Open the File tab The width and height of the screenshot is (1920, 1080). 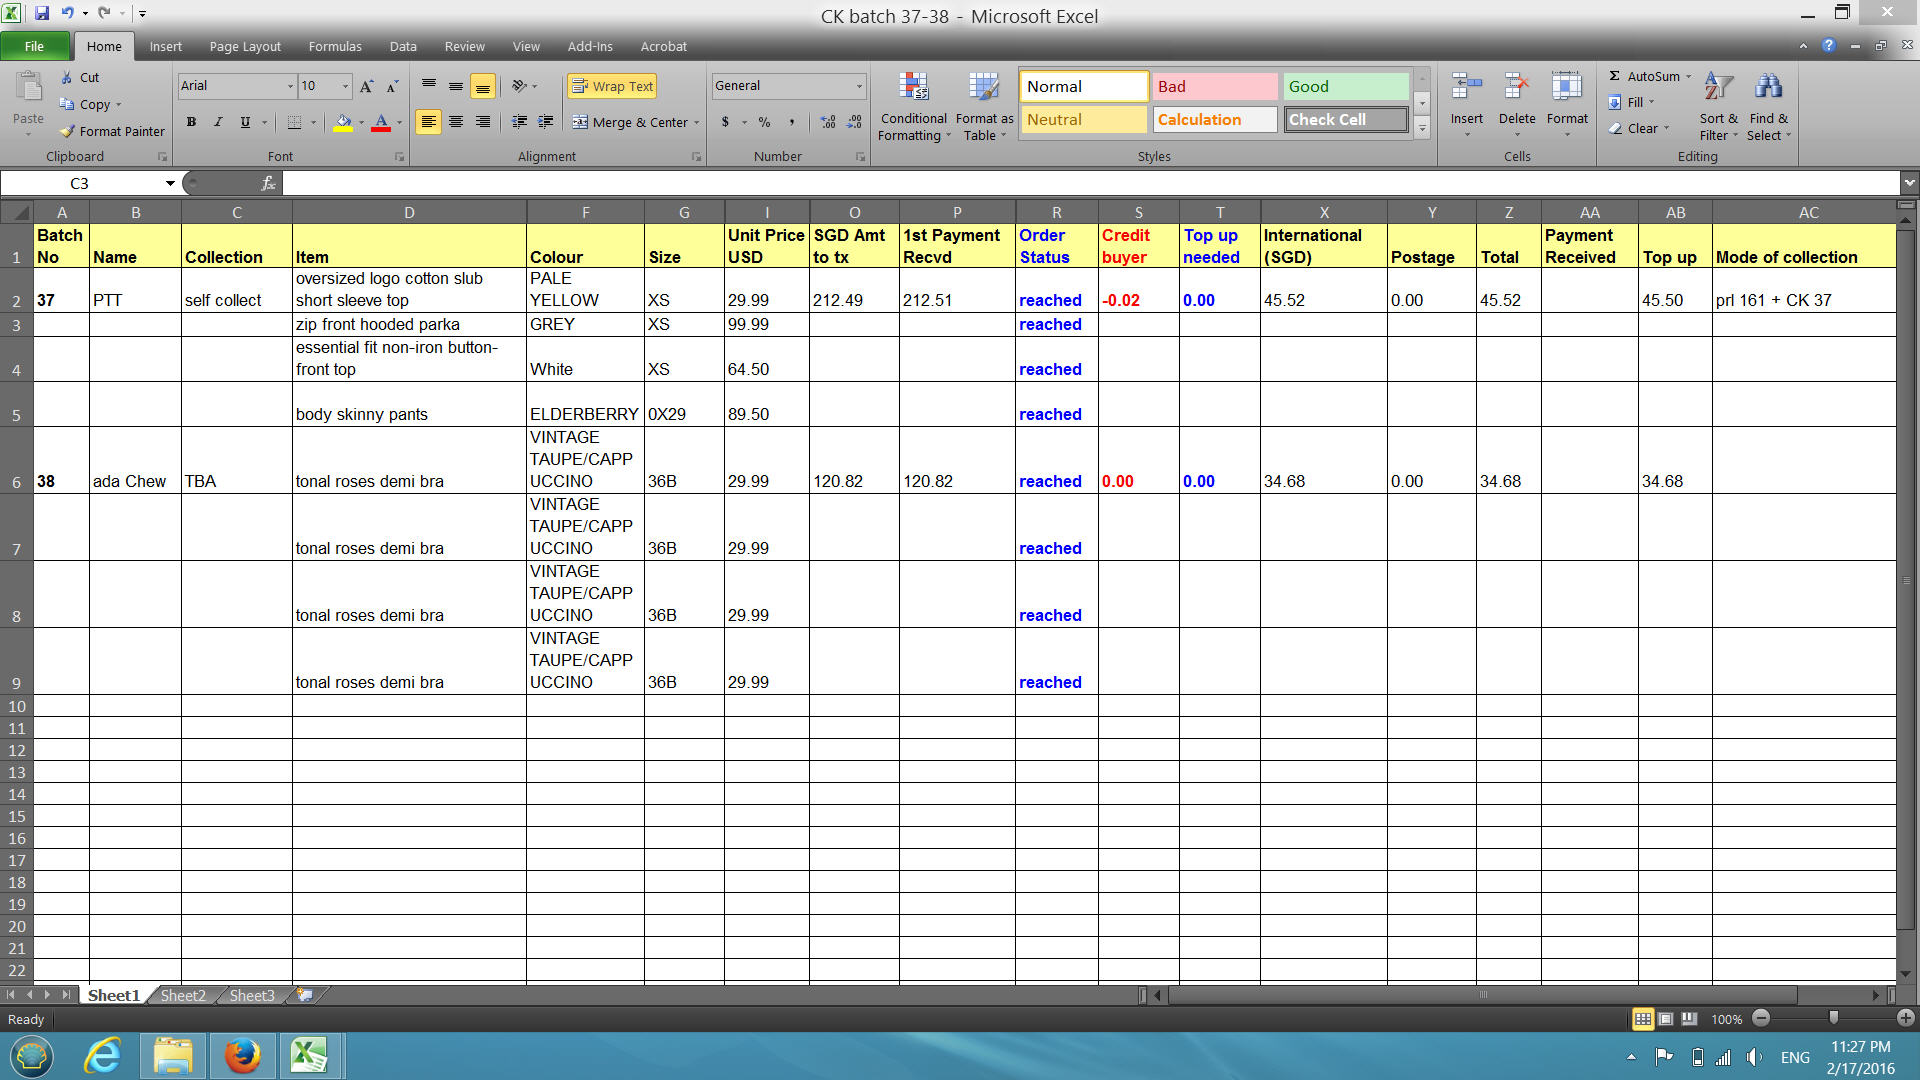coord(35,46)
